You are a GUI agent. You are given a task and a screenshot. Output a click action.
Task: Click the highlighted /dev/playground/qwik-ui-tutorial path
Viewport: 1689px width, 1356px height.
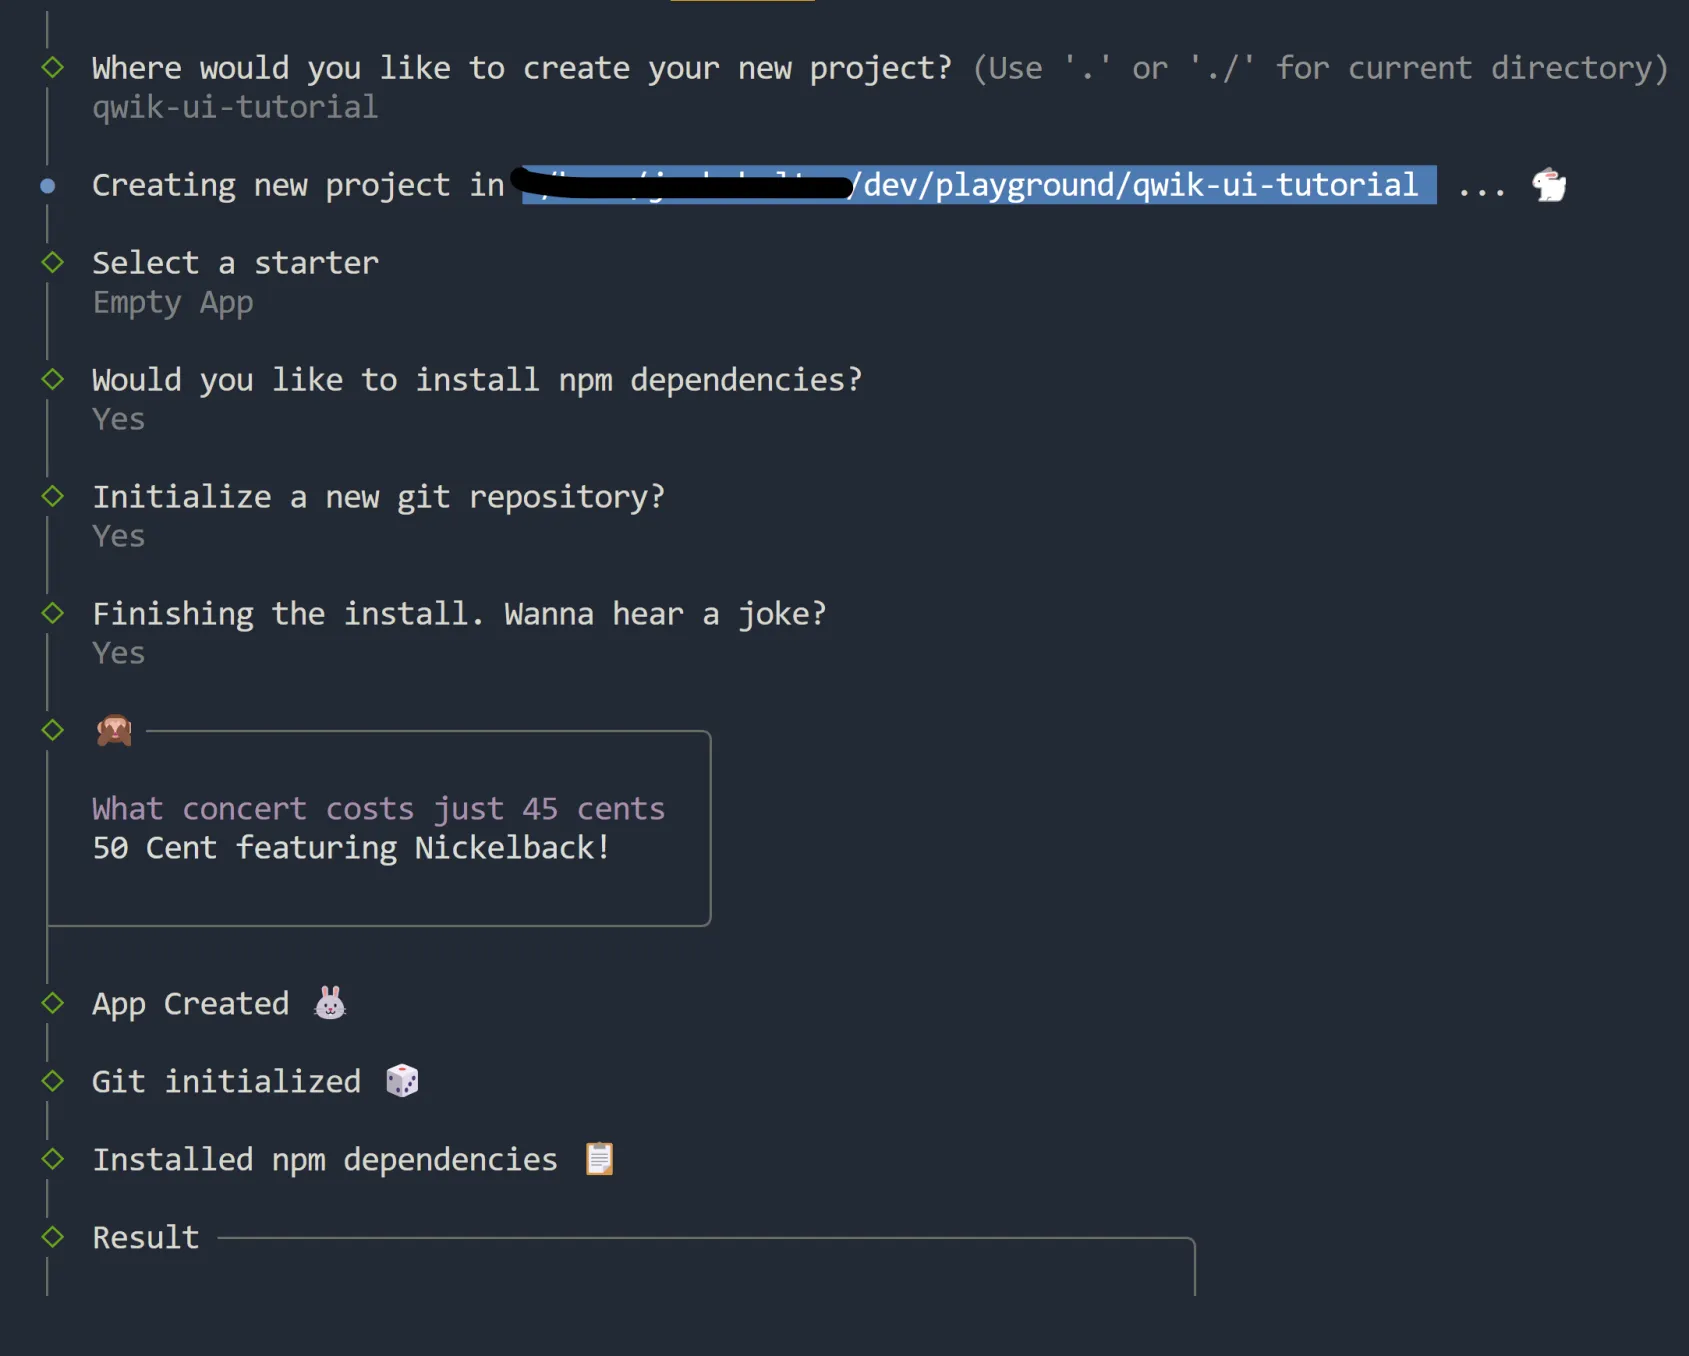click(1140, 185)
